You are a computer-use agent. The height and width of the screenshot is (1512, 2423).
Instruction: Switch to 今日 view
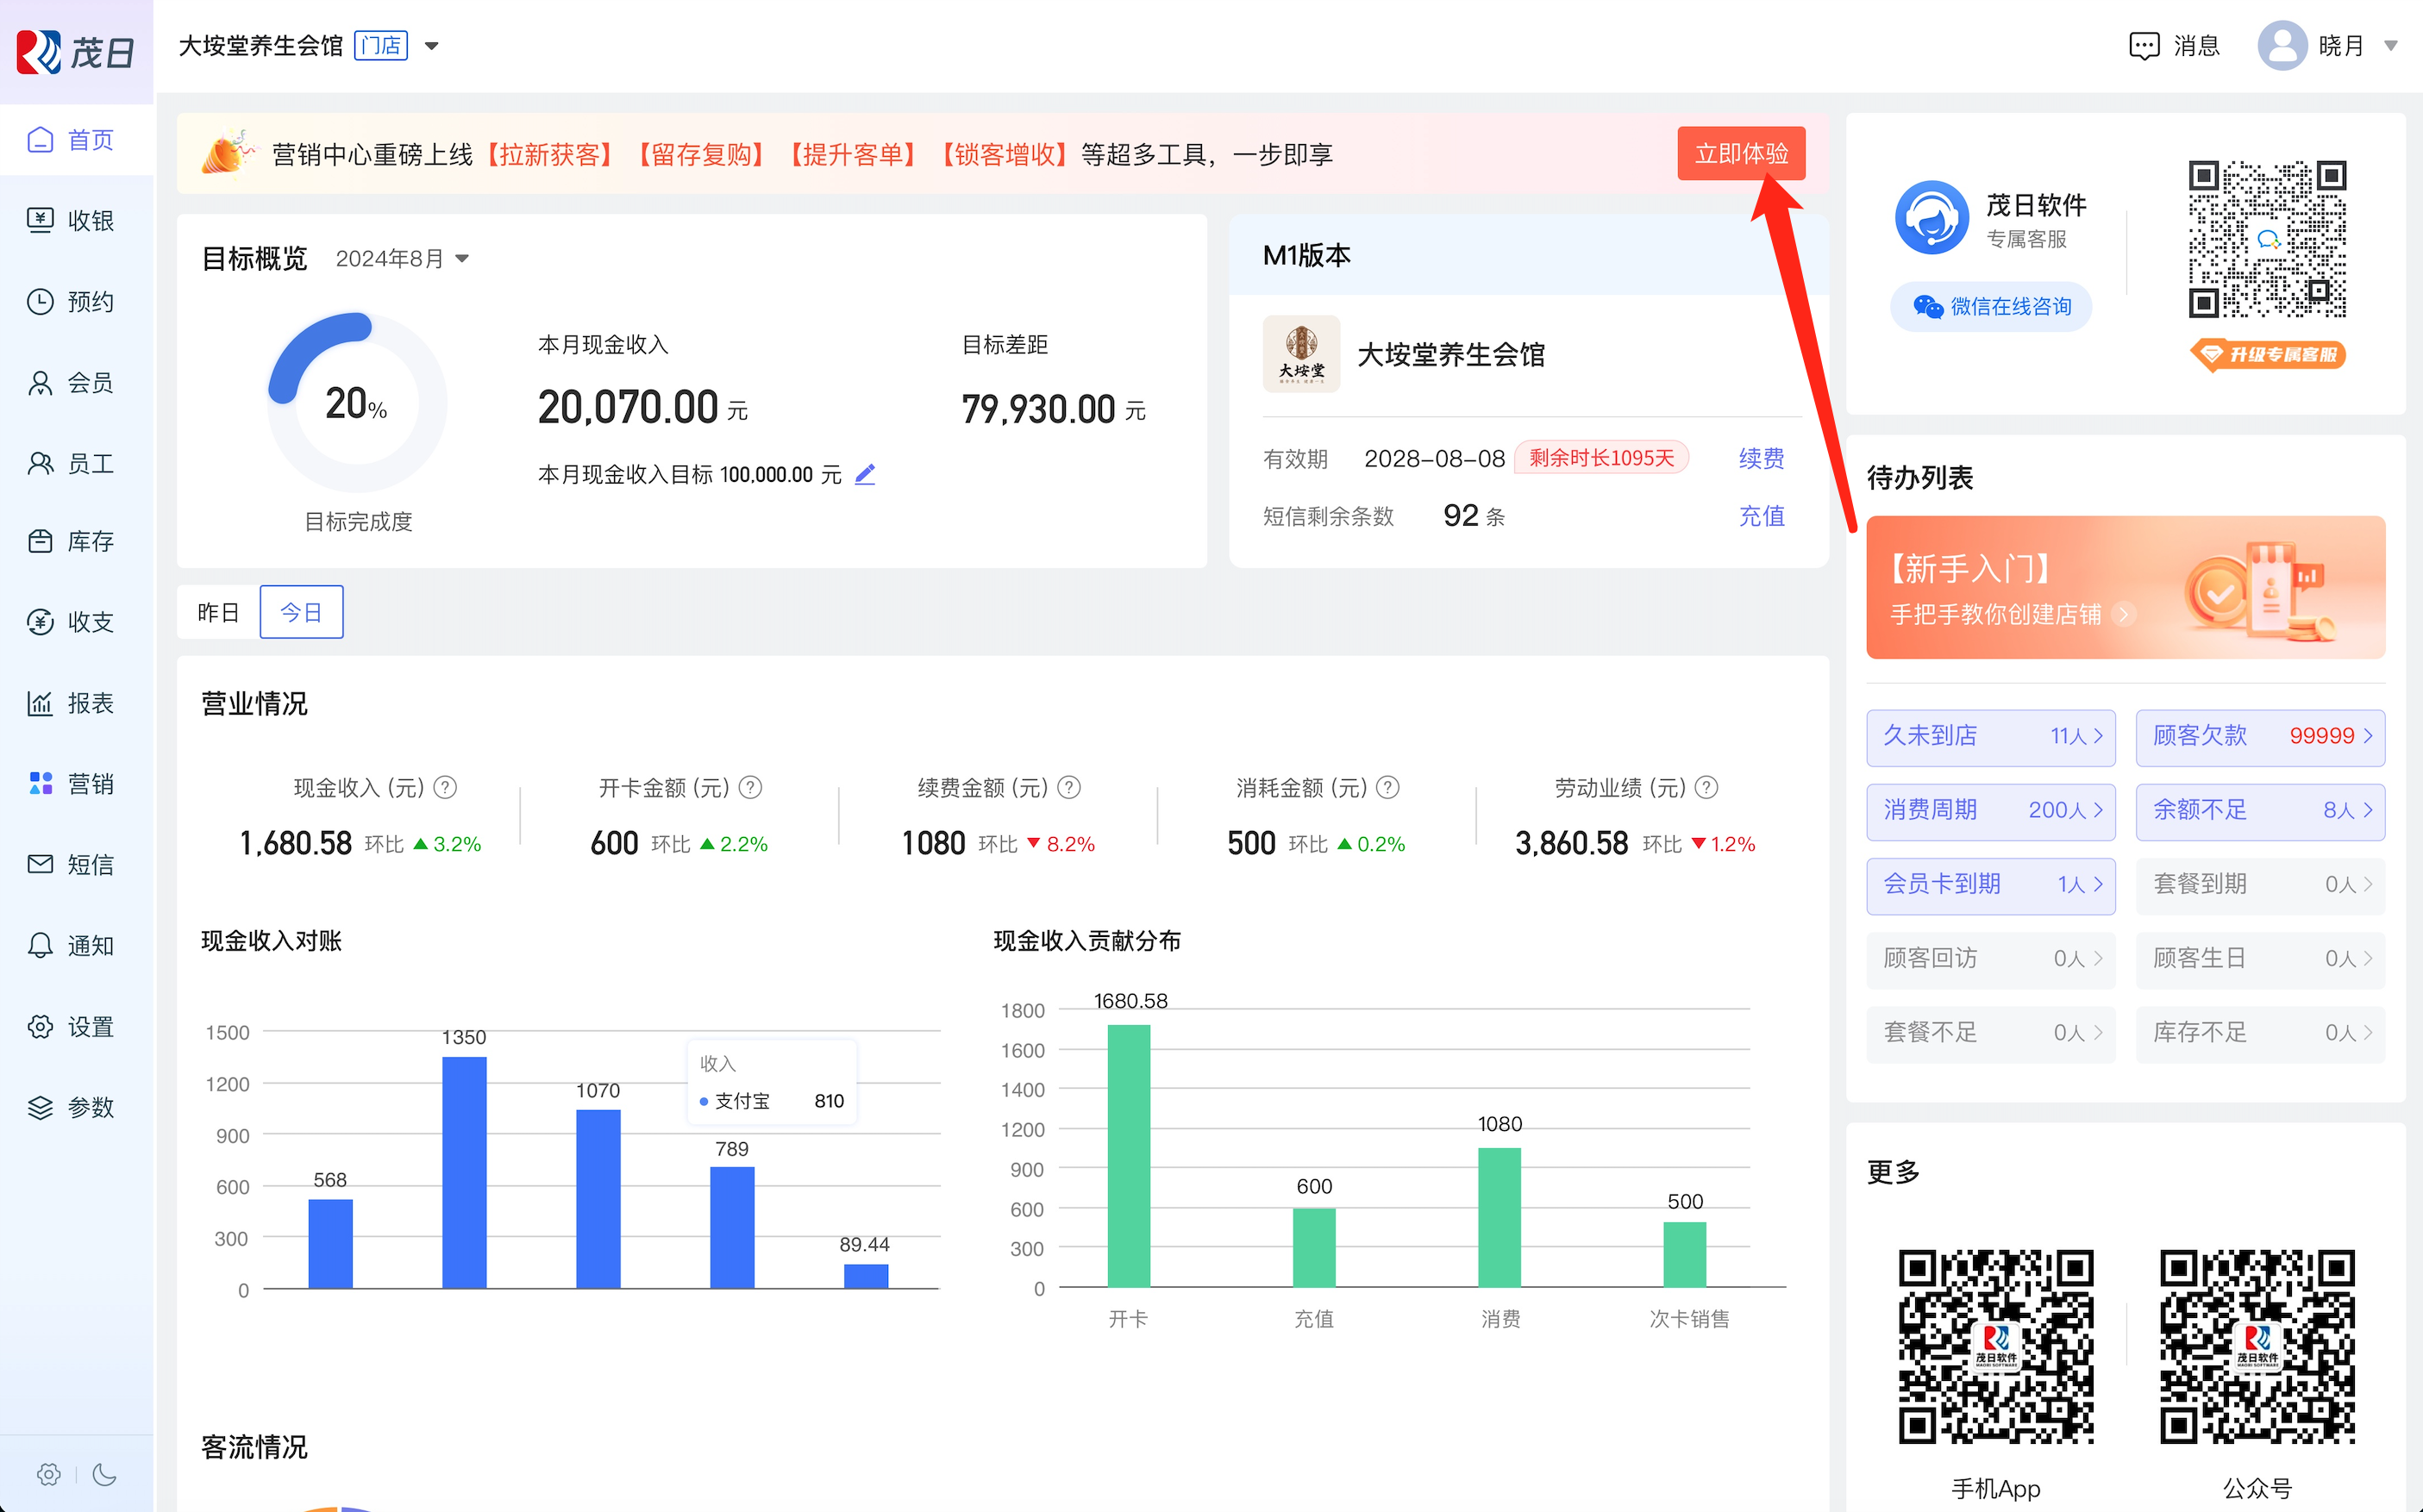tap(301, 612)
